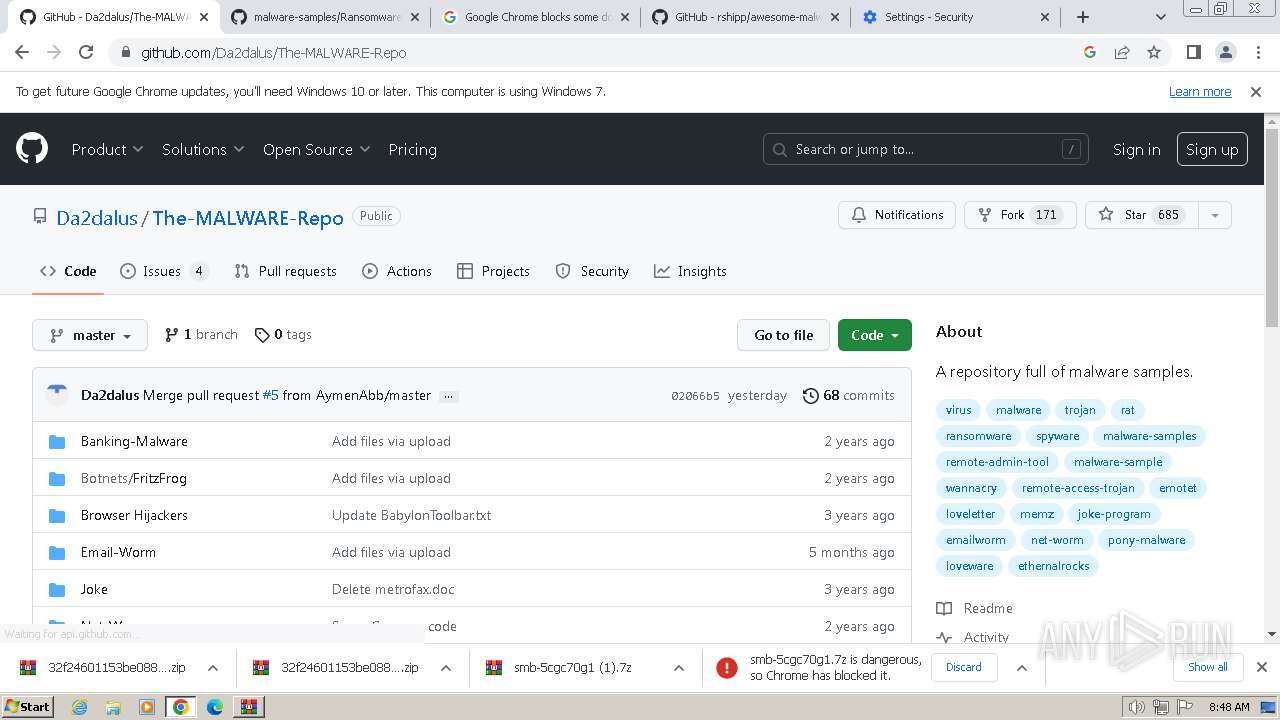Screen dimensions: 1280x720
Task: Click the GitHub search field
Action: tap(925, 149)
